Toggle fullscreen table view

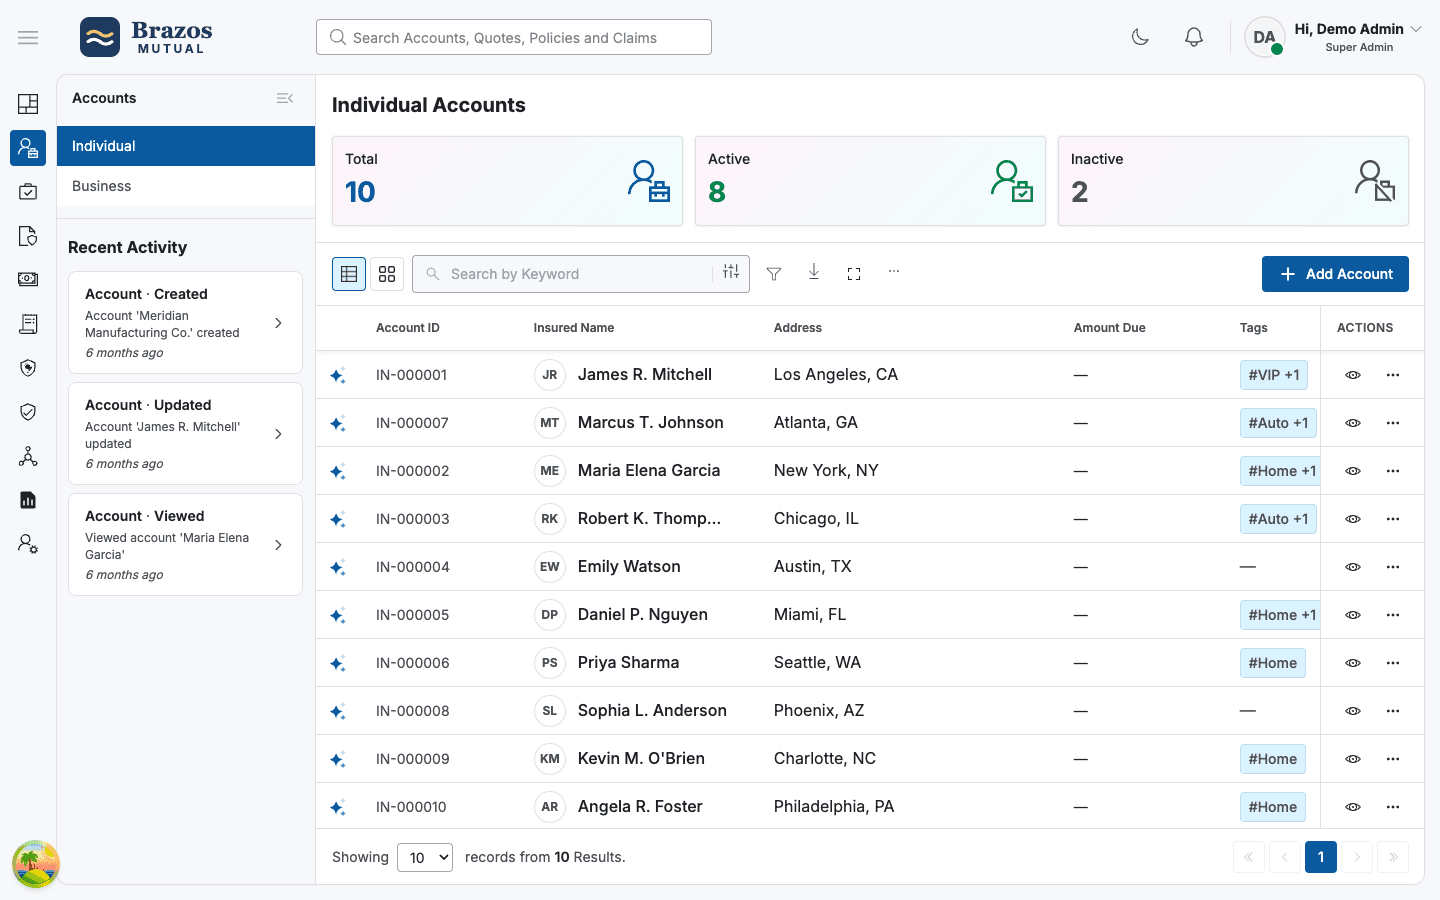854,274
